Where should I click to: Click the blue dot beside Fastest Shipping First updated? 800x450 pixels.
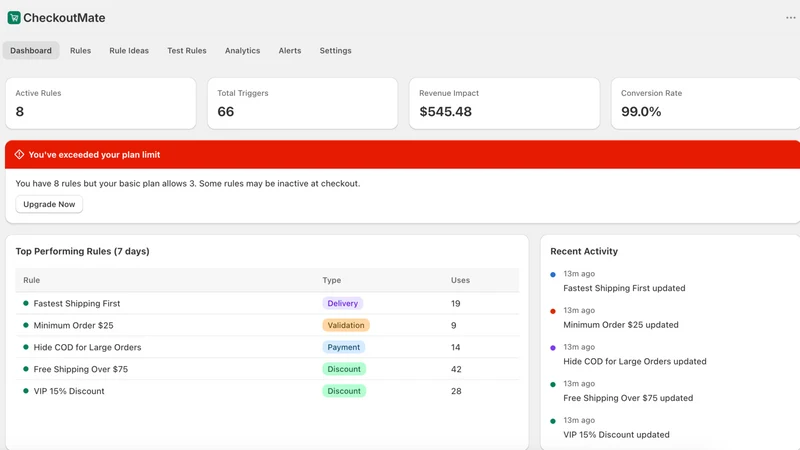click(x=553, y=274)
